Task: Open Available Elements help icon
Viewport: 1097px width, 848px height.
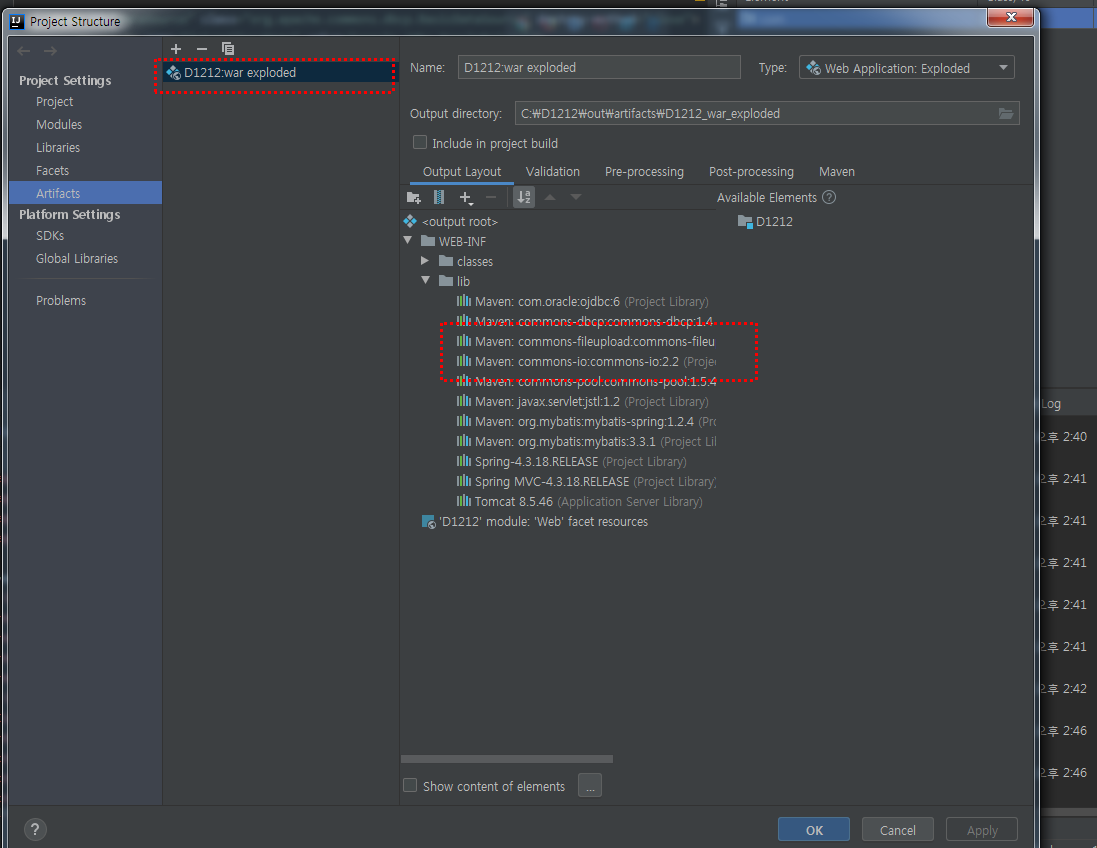Action: [829, 197]
